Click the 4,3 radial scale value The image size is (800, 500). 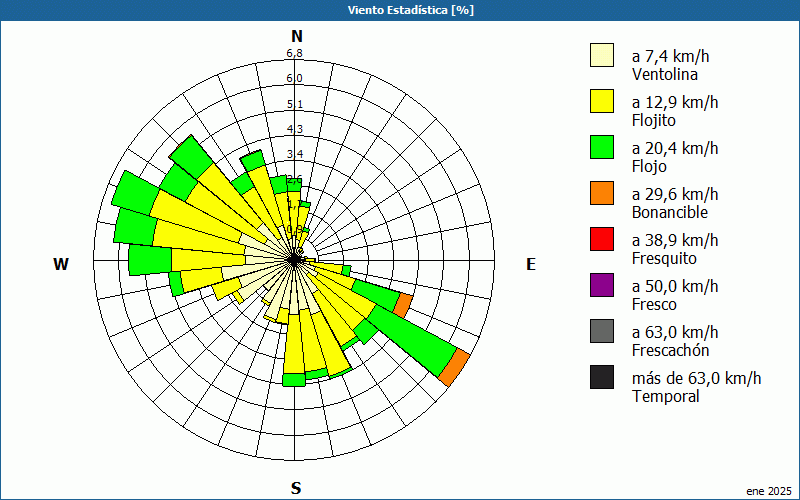pos(294,129)
